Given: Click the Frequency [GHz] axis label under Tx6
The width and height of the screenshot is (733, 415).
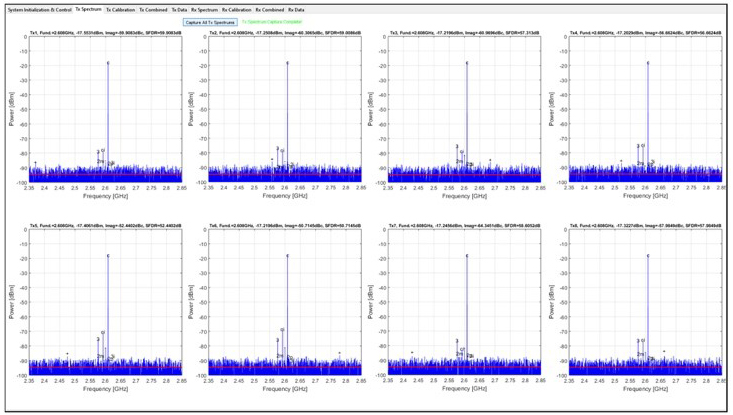Looking at the screenshot, I should (285, 389).
